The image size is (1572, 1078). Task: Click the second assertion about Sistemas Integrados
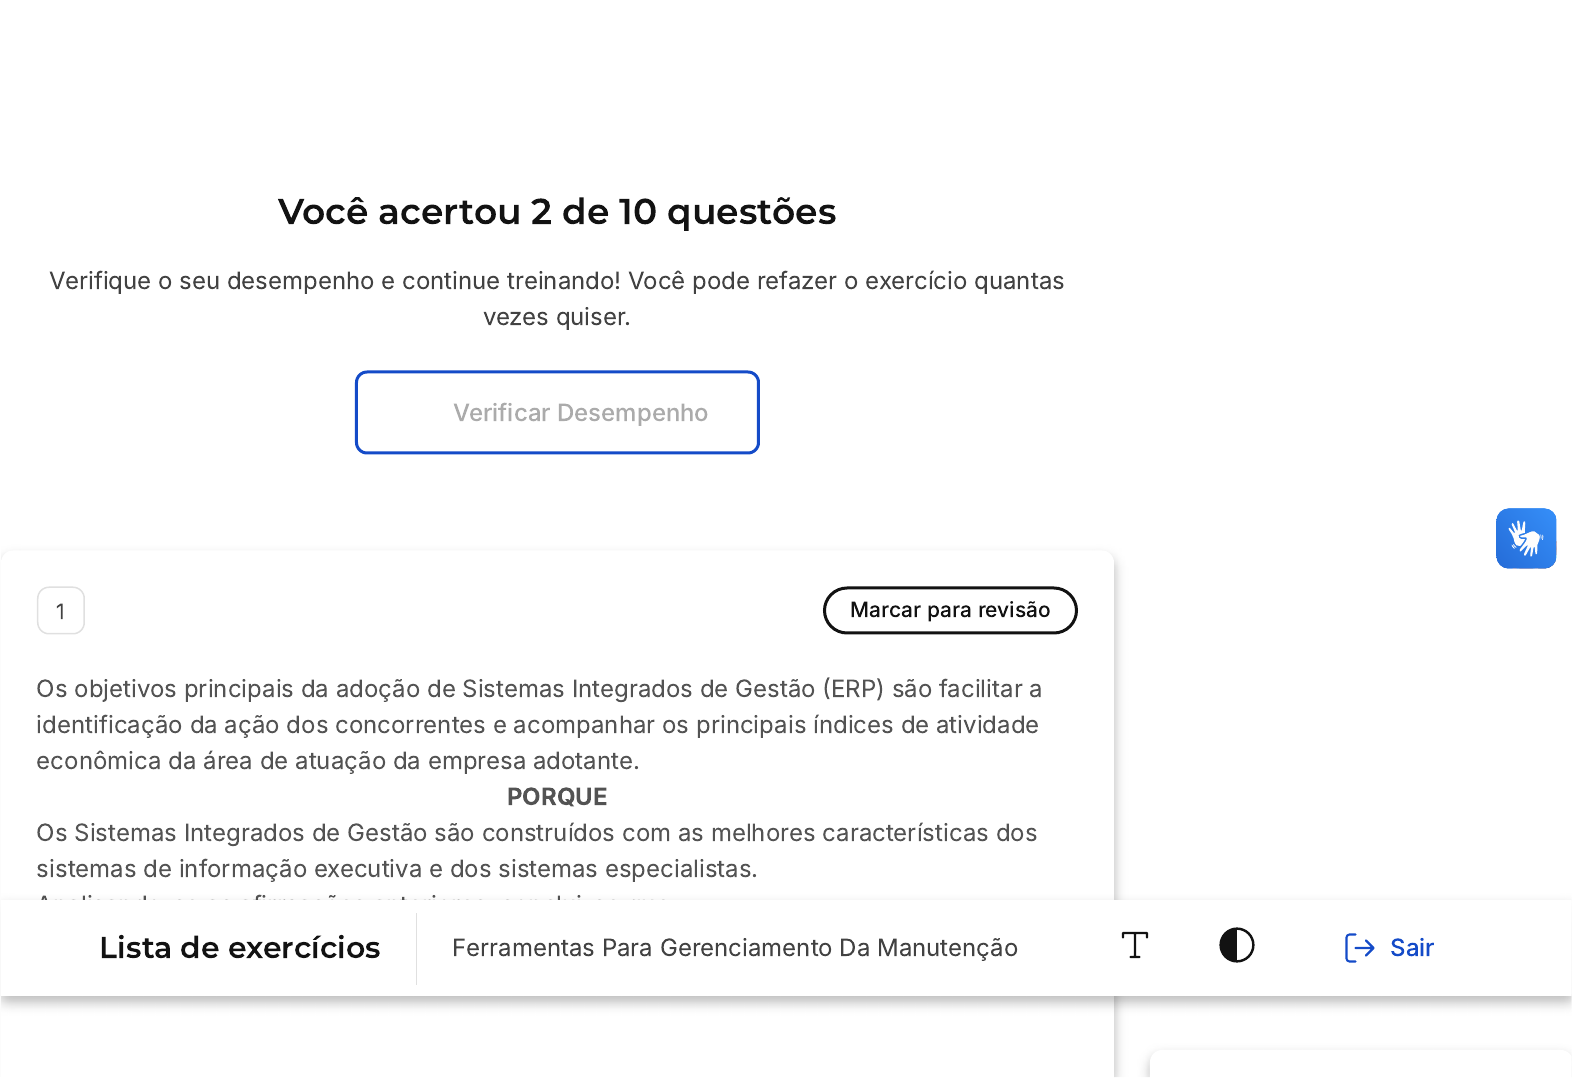[x=536, y=851]
